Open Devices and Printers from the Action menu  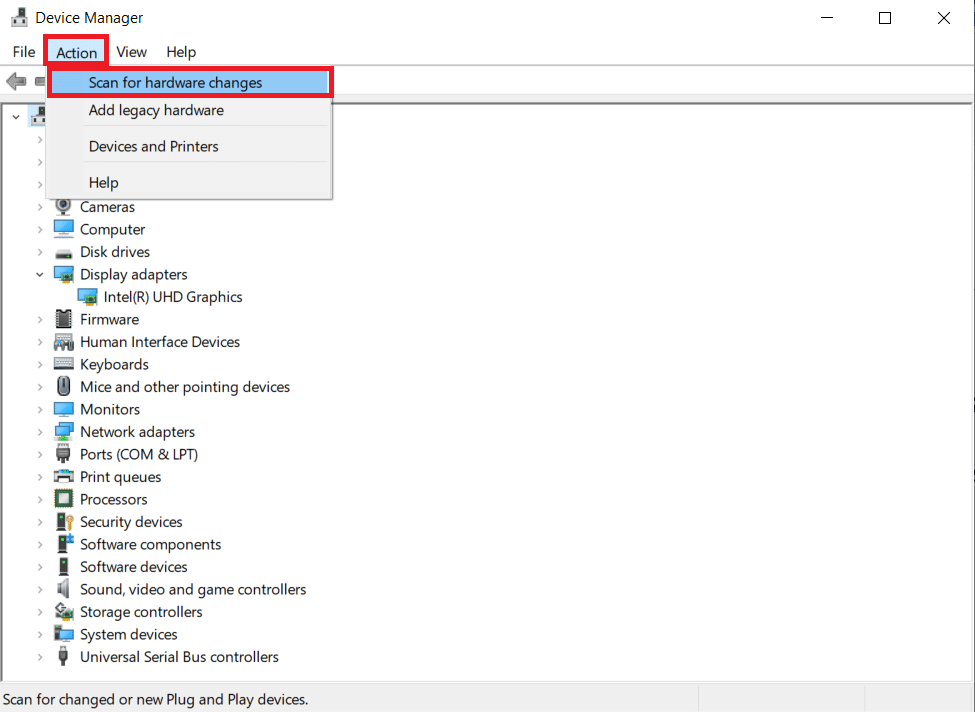pos(190,147)
